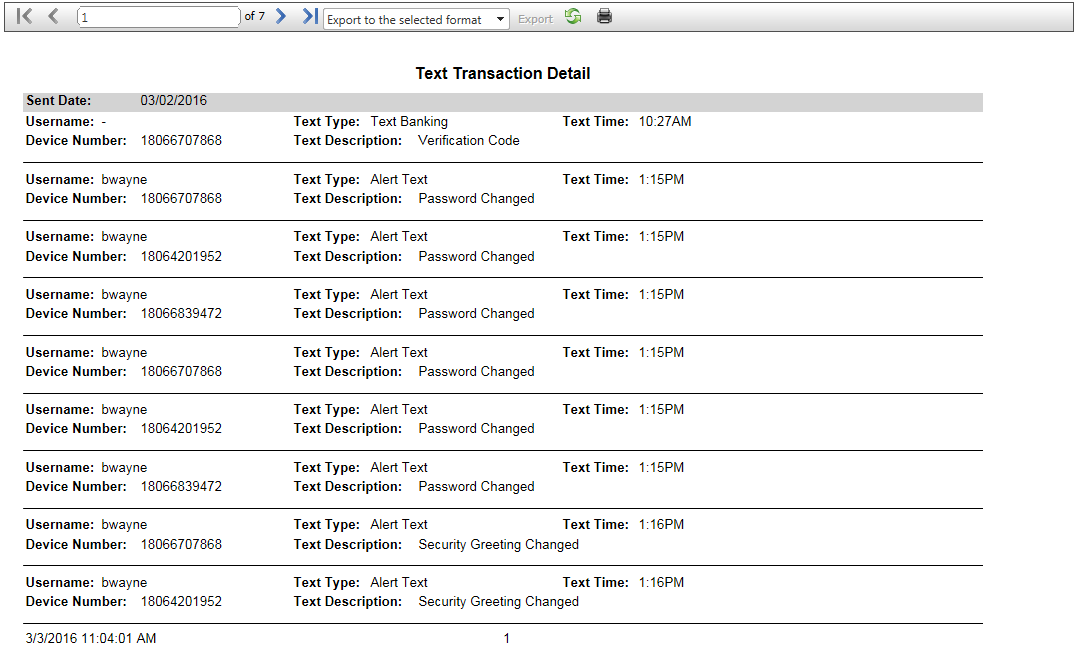
Task: Click into the current page number field
Action: click(x=158, y=17)
